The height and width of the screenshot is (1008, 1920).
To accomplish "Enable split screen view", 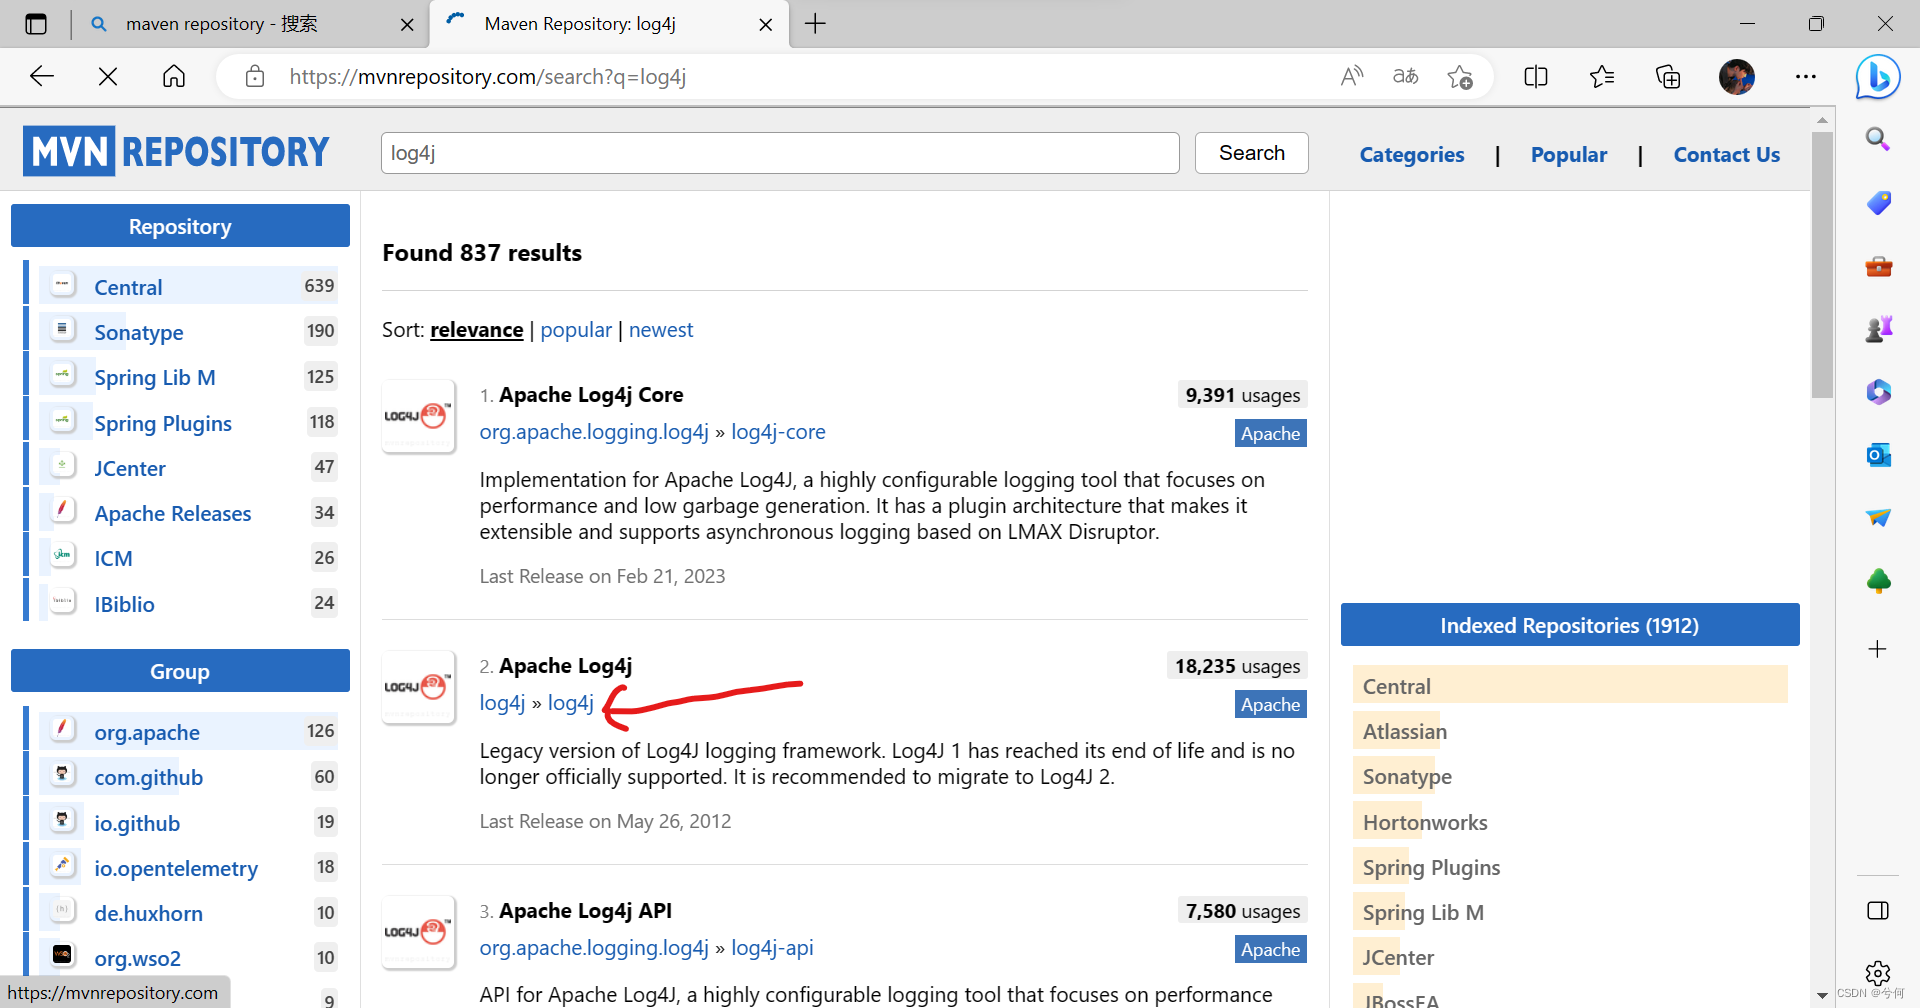I will (x=1536, y=76).
